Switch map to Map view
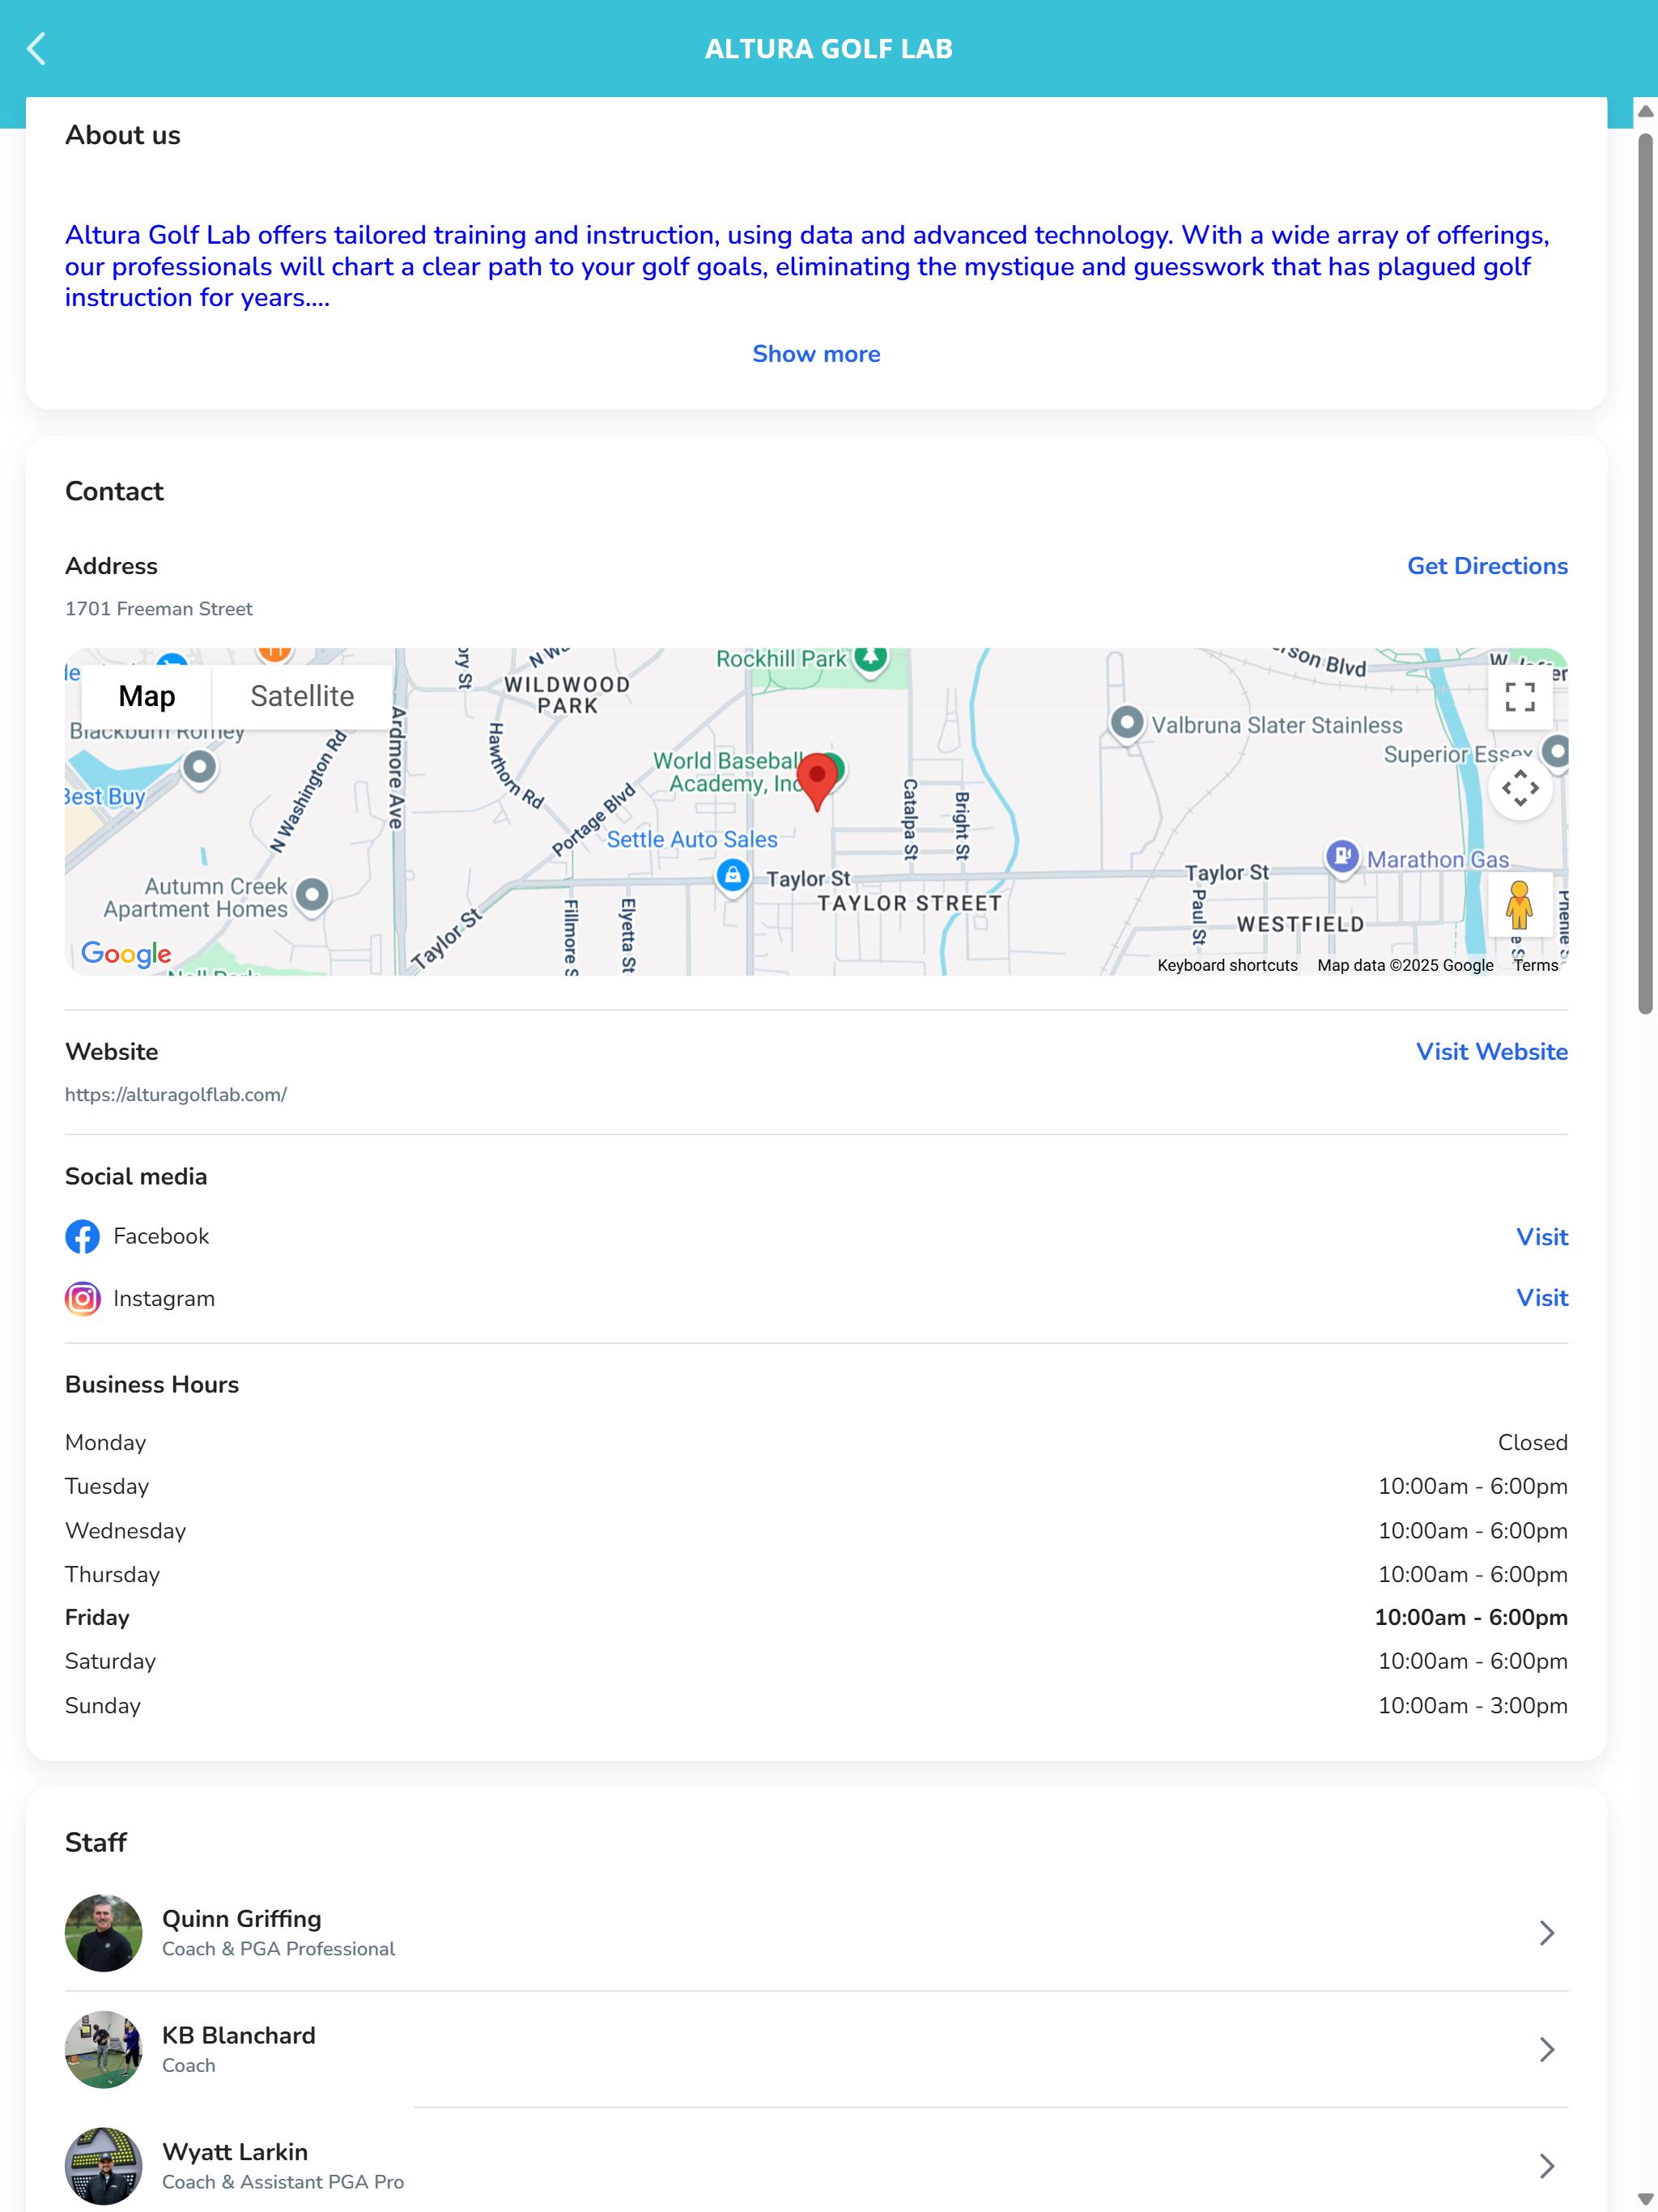1658x2212 pixels. [x=147, y=697]
